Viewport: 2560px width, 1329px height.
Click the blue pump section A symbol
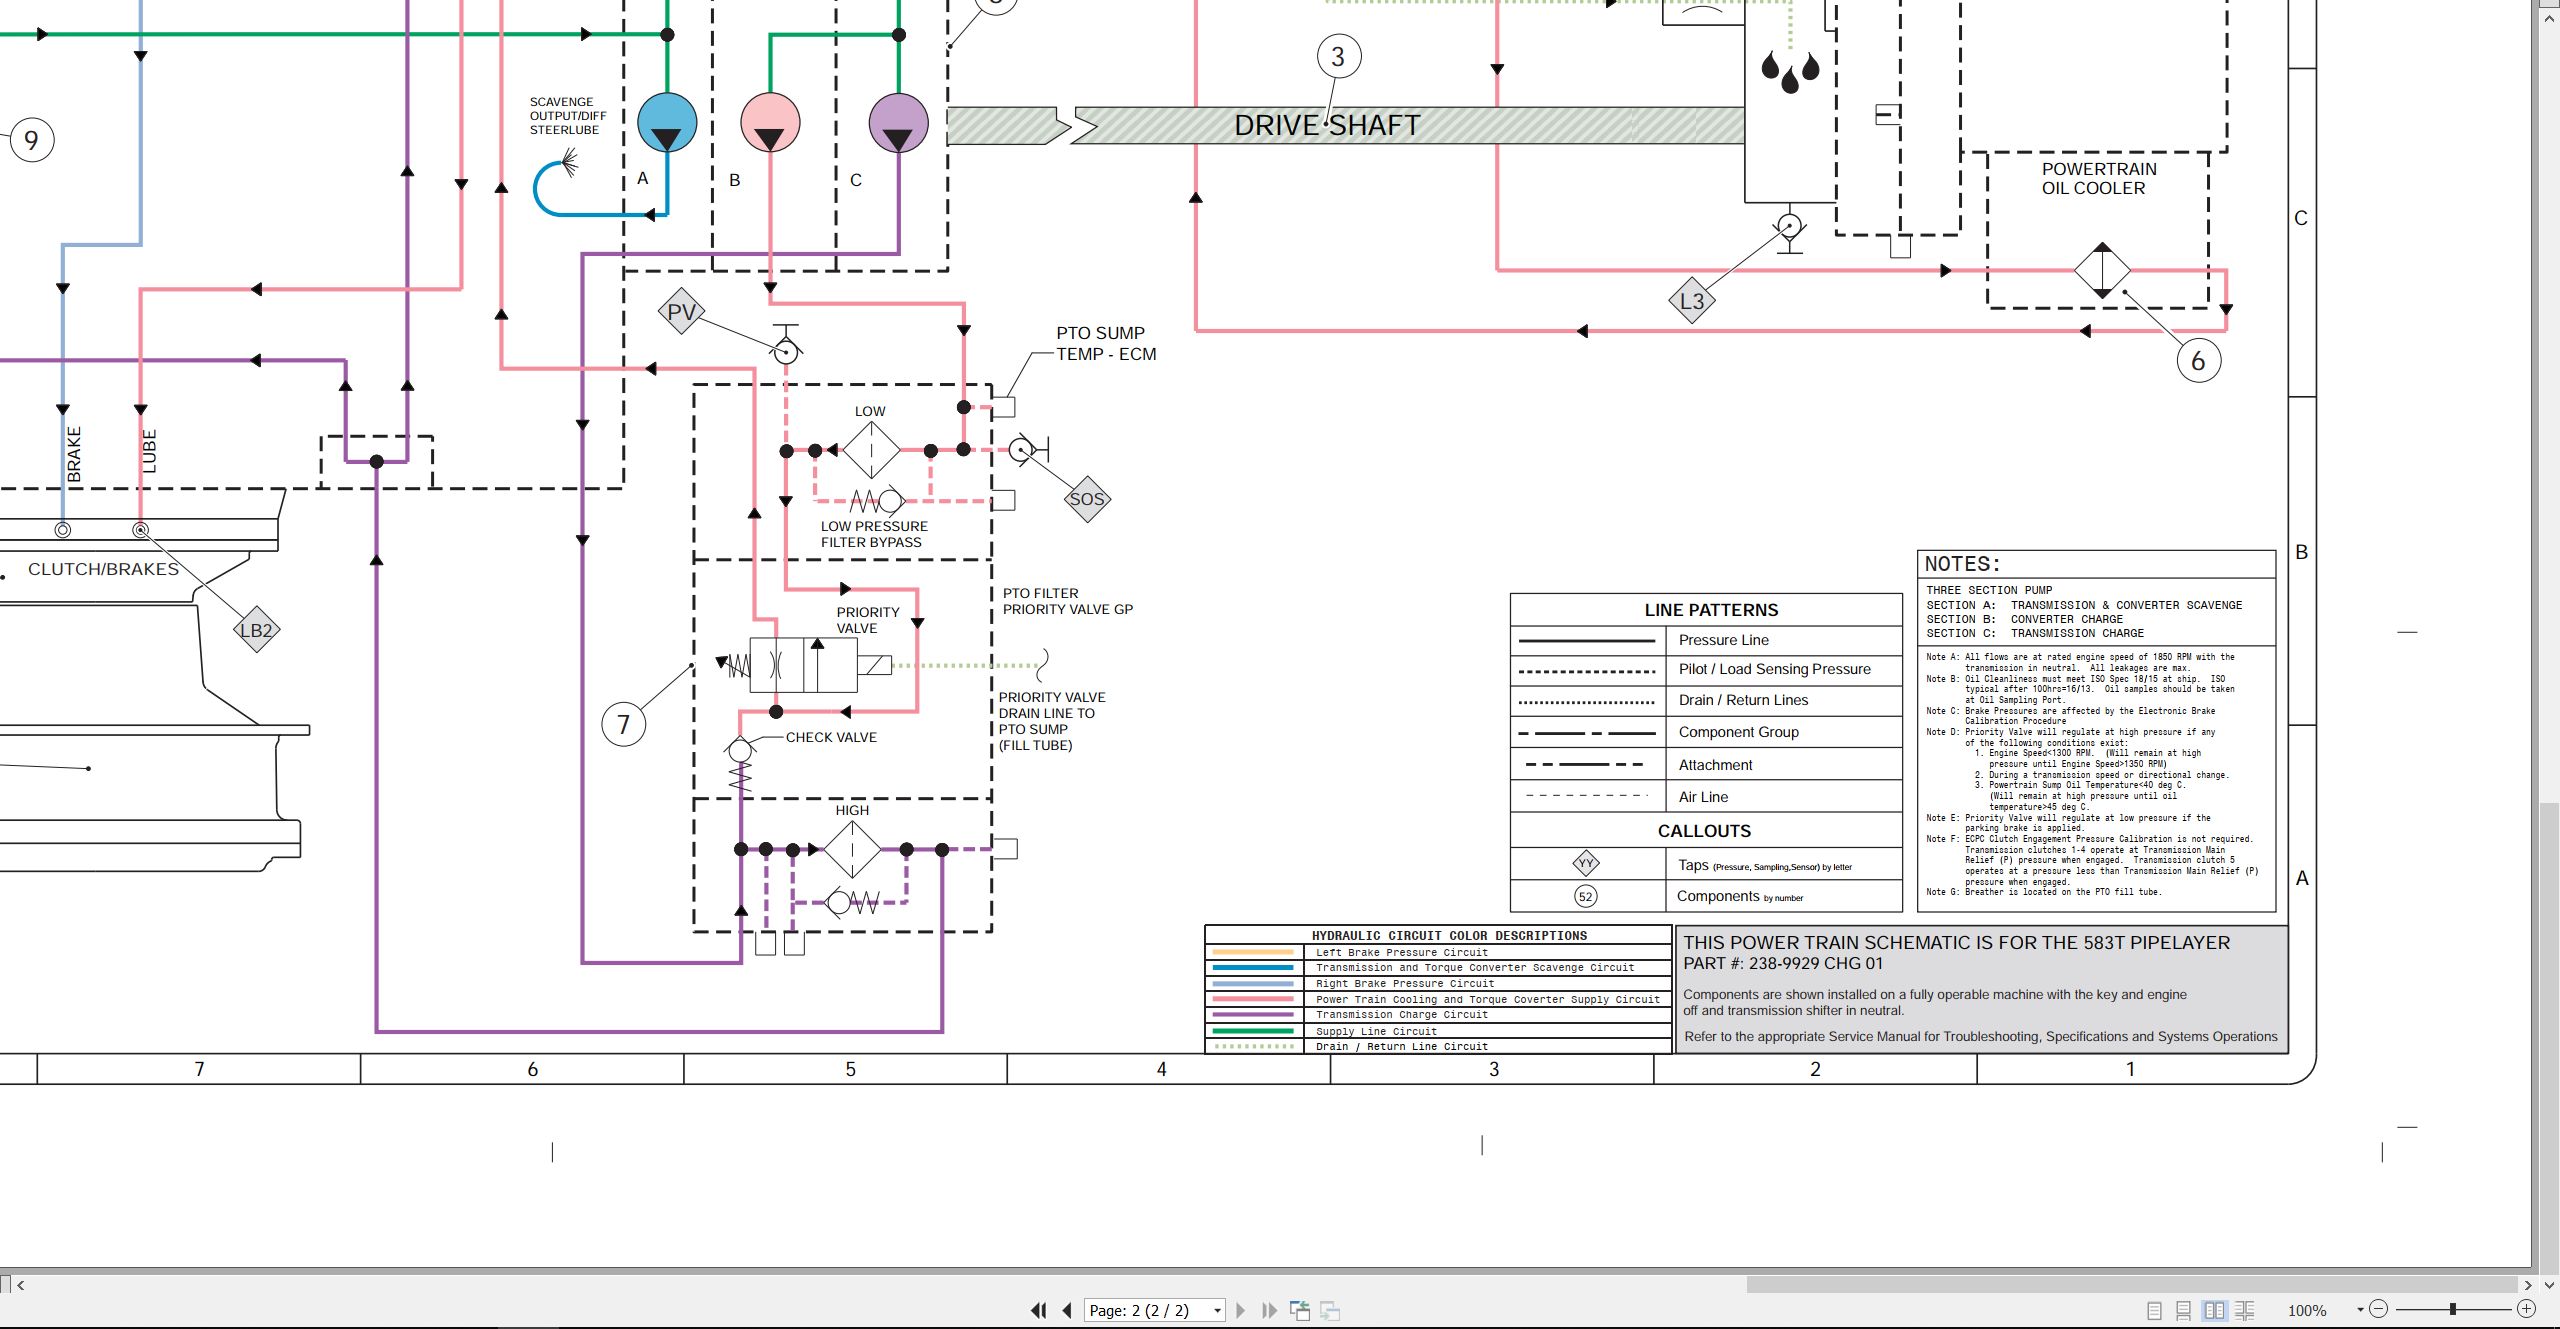[667, 122]
